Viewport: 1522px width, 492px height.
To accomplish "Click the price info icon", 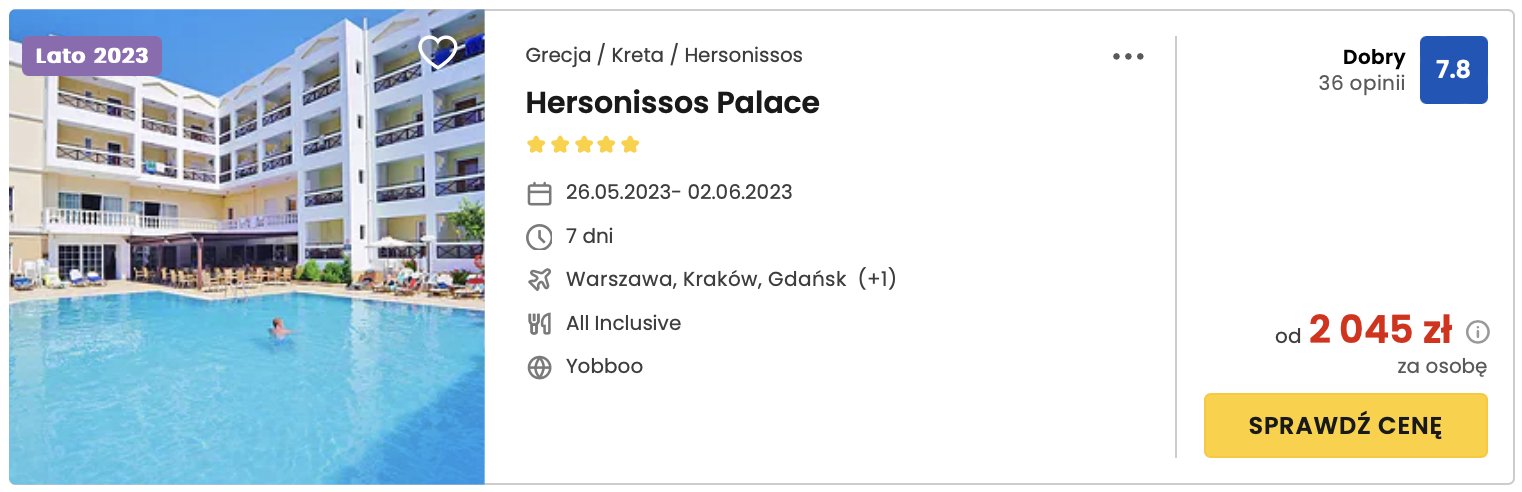I will pyautogui.click(x=1477, y=332).
